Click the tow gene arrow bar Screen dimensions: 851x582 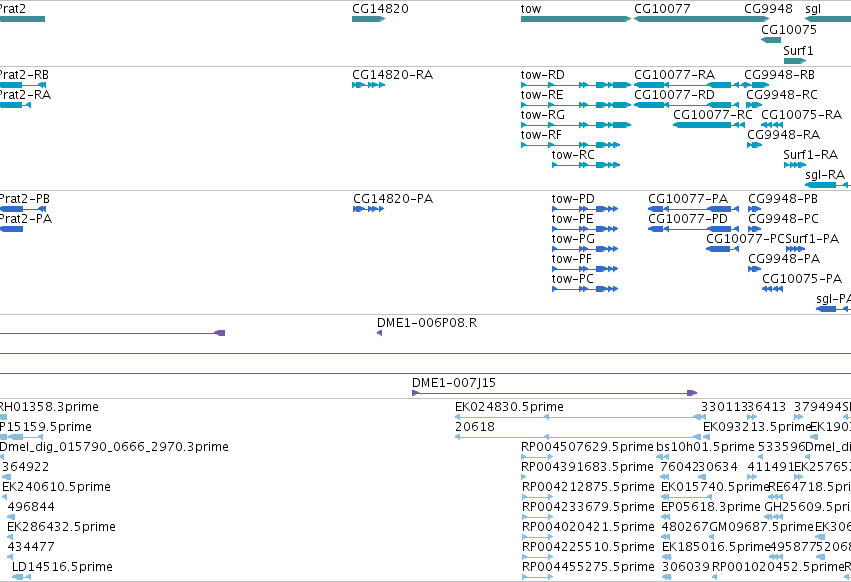[576, 19]
